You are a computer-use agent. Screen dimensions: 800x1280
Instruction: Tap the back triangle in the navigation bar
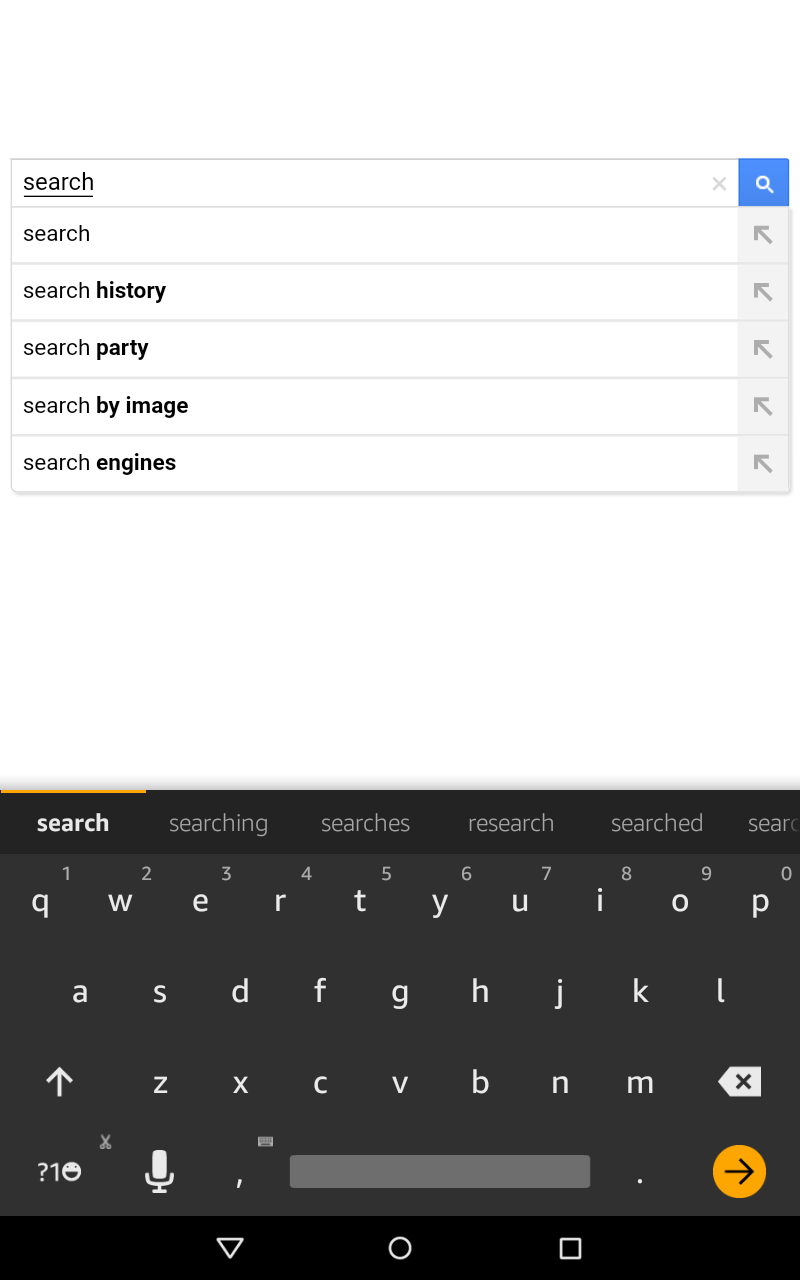click(230, 1248)
